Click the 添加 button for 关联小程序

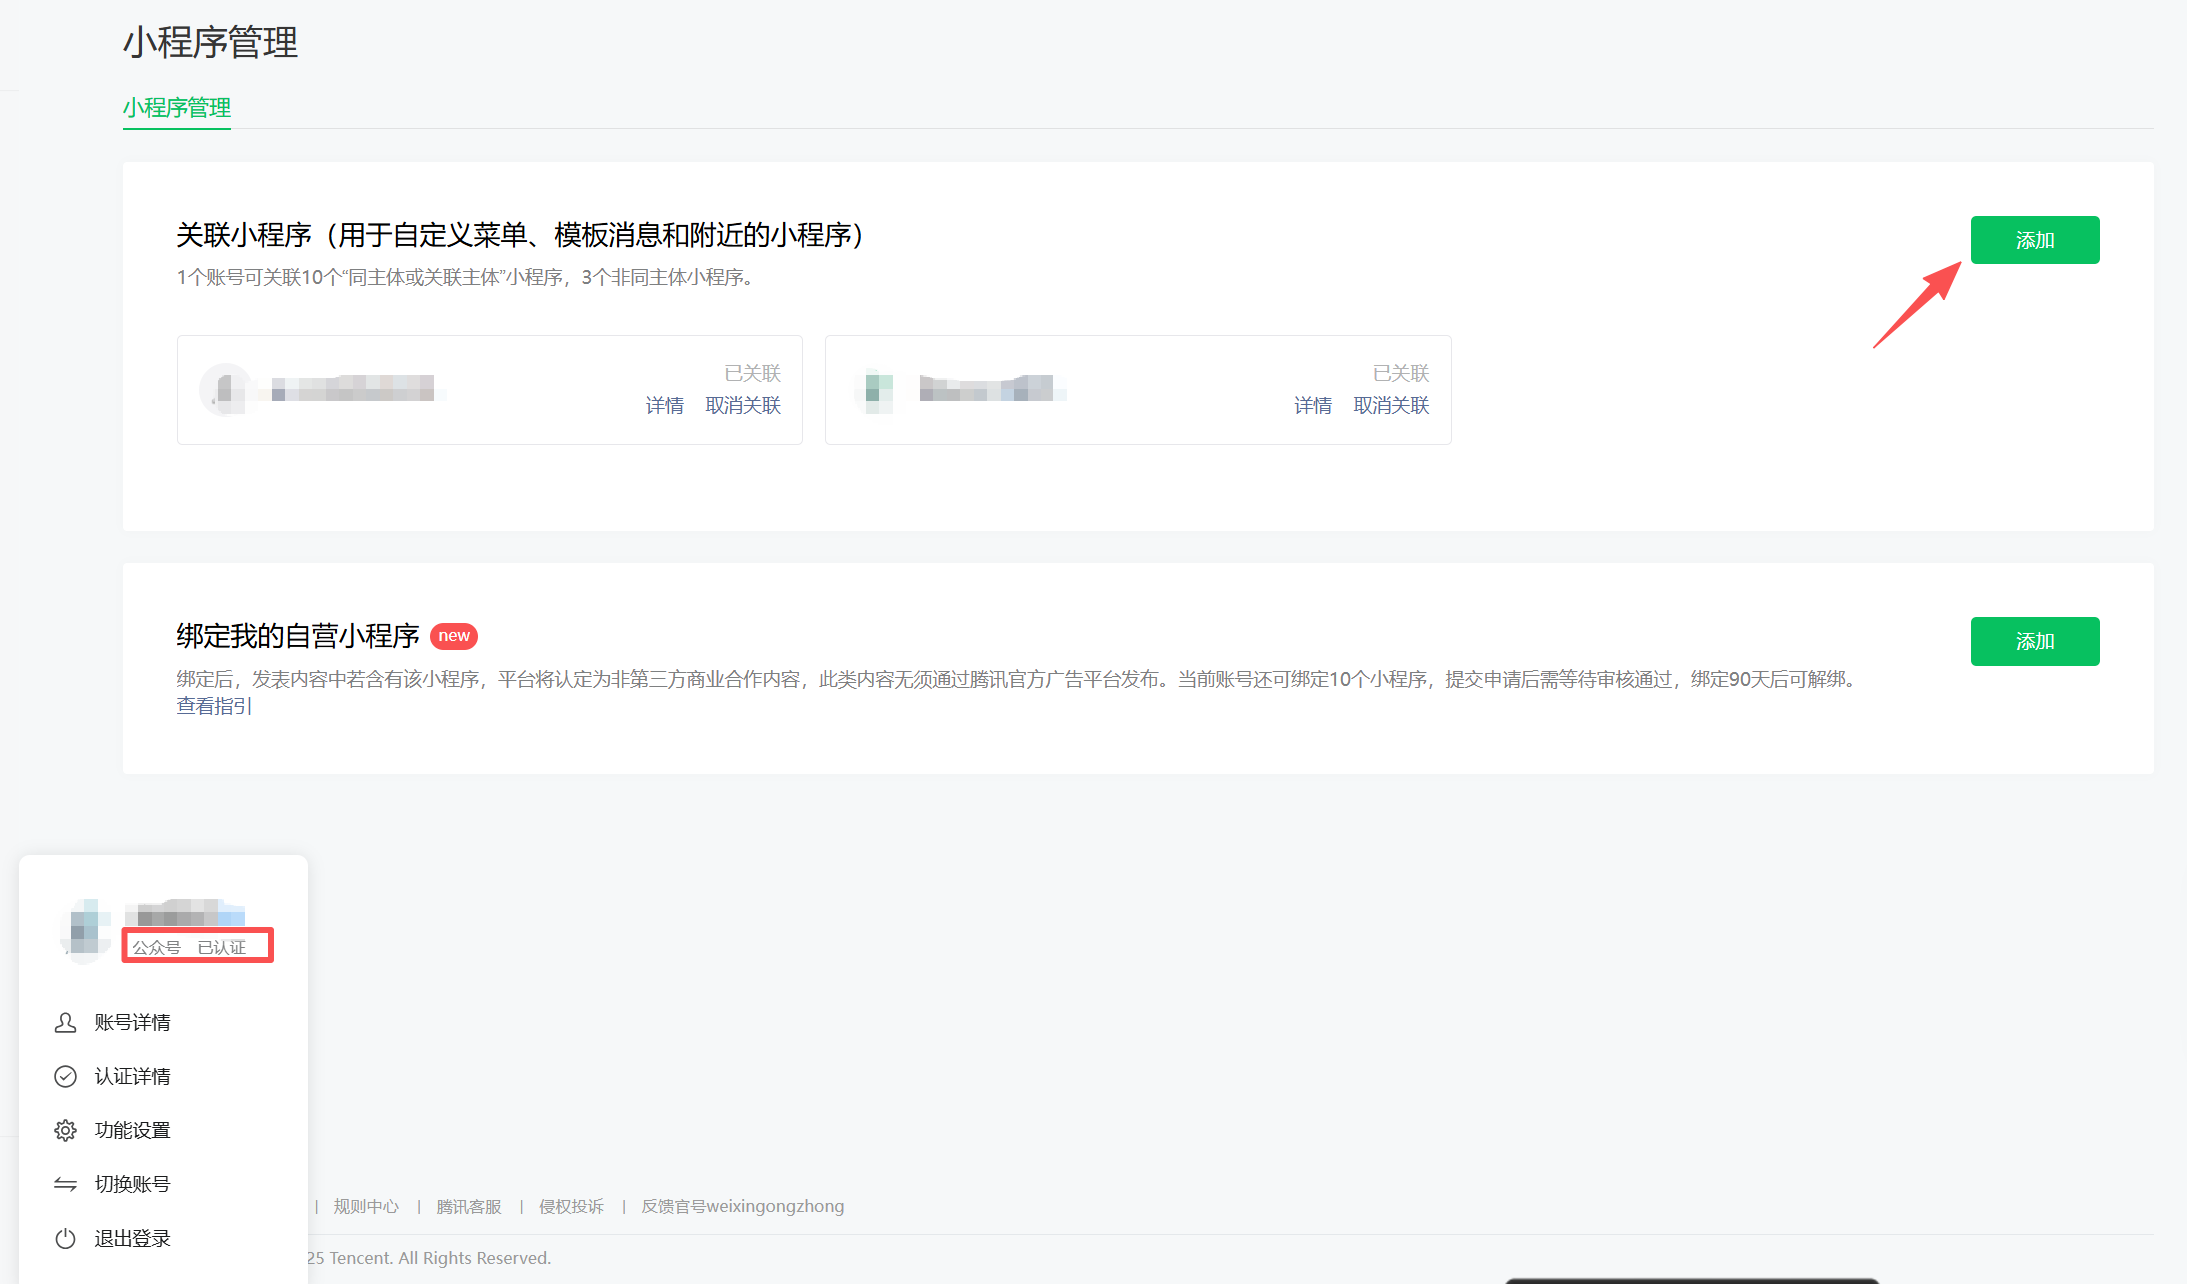[2035, 240]
